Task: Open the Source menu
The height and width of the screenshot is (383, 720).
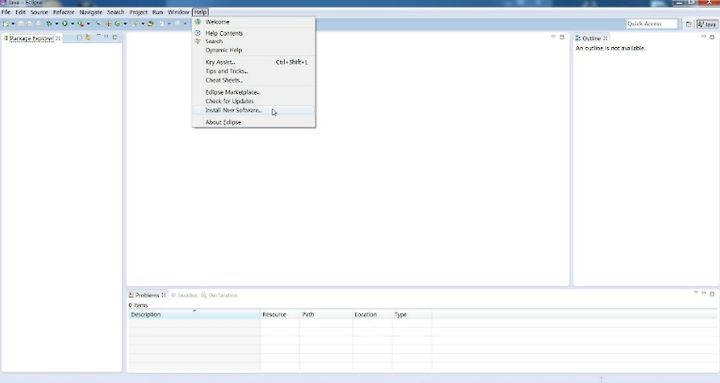Action: (39, 12)
